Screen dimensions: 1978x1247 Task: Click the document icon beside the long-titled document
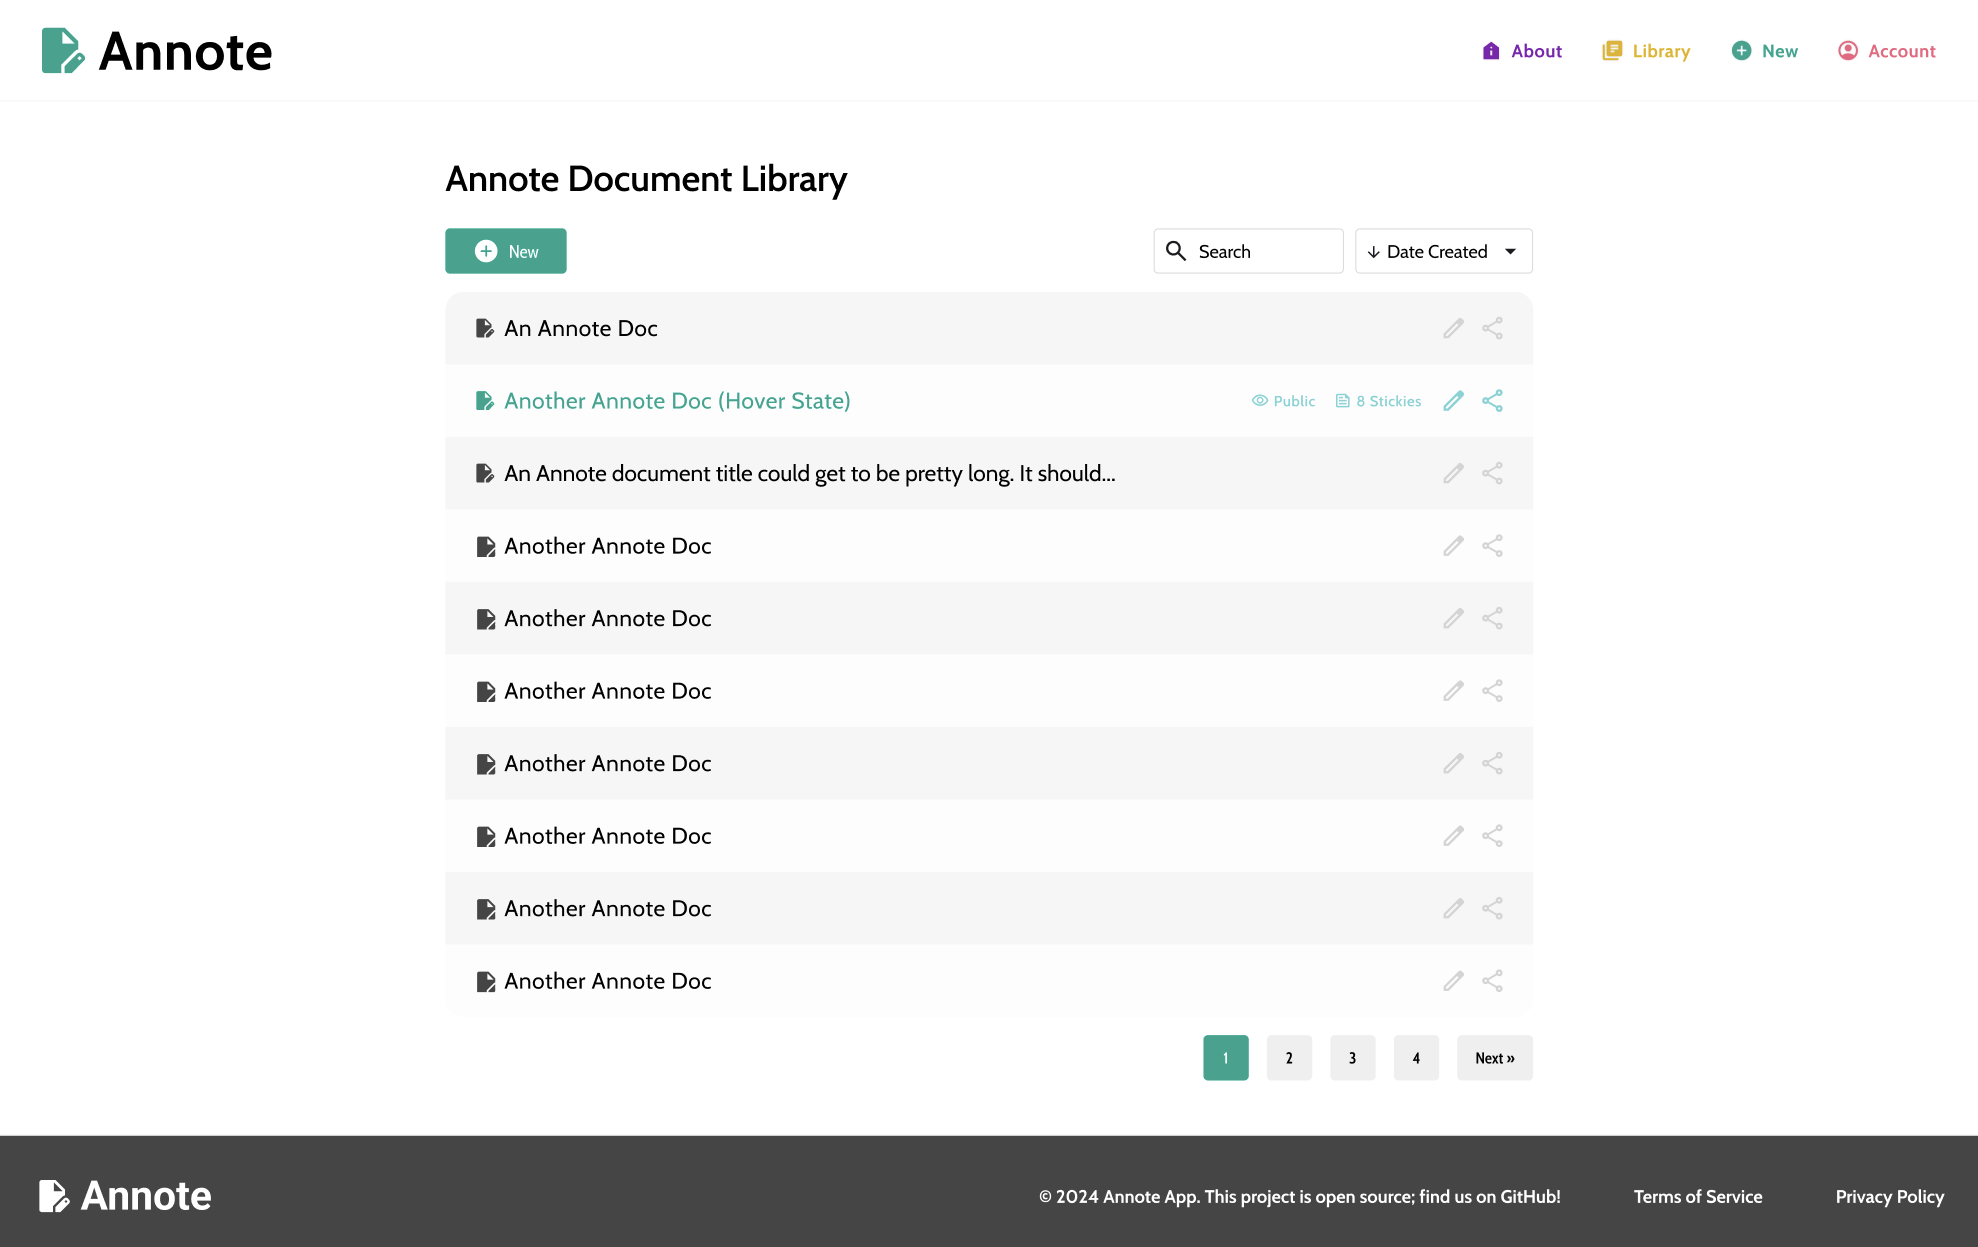coord(485,473)
